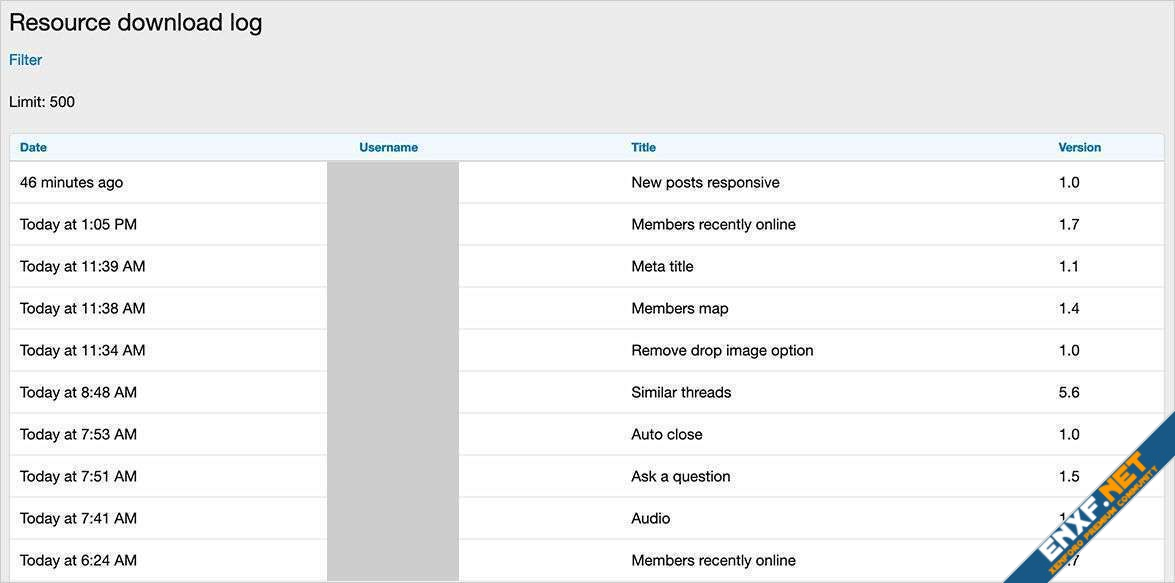This screenshot has width=1175, height=583.
Task: Select the "Audio" resource title
Action: pos(650,519)
